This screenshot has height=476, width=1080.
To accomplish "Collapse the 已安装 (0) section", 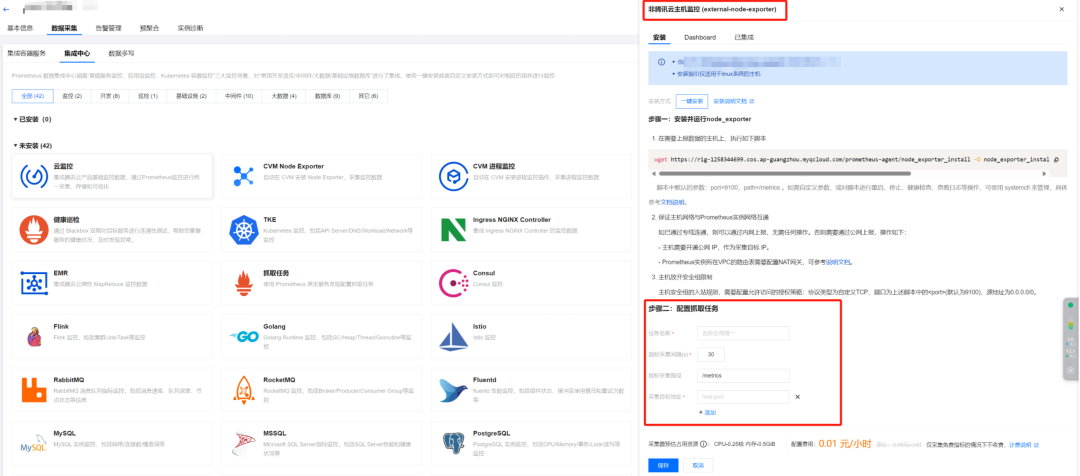I will point(16,119).
